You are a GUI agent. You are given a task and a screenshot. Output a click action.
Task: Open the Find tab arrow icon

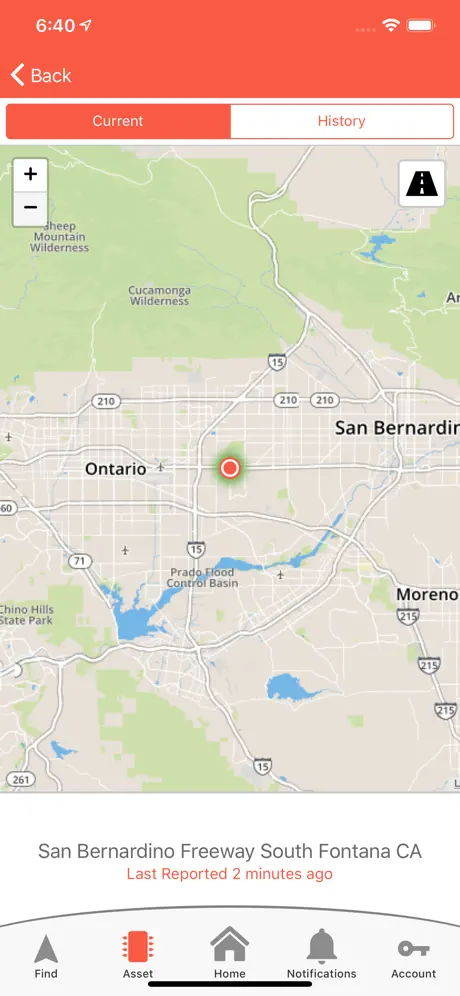coord(46,949)
